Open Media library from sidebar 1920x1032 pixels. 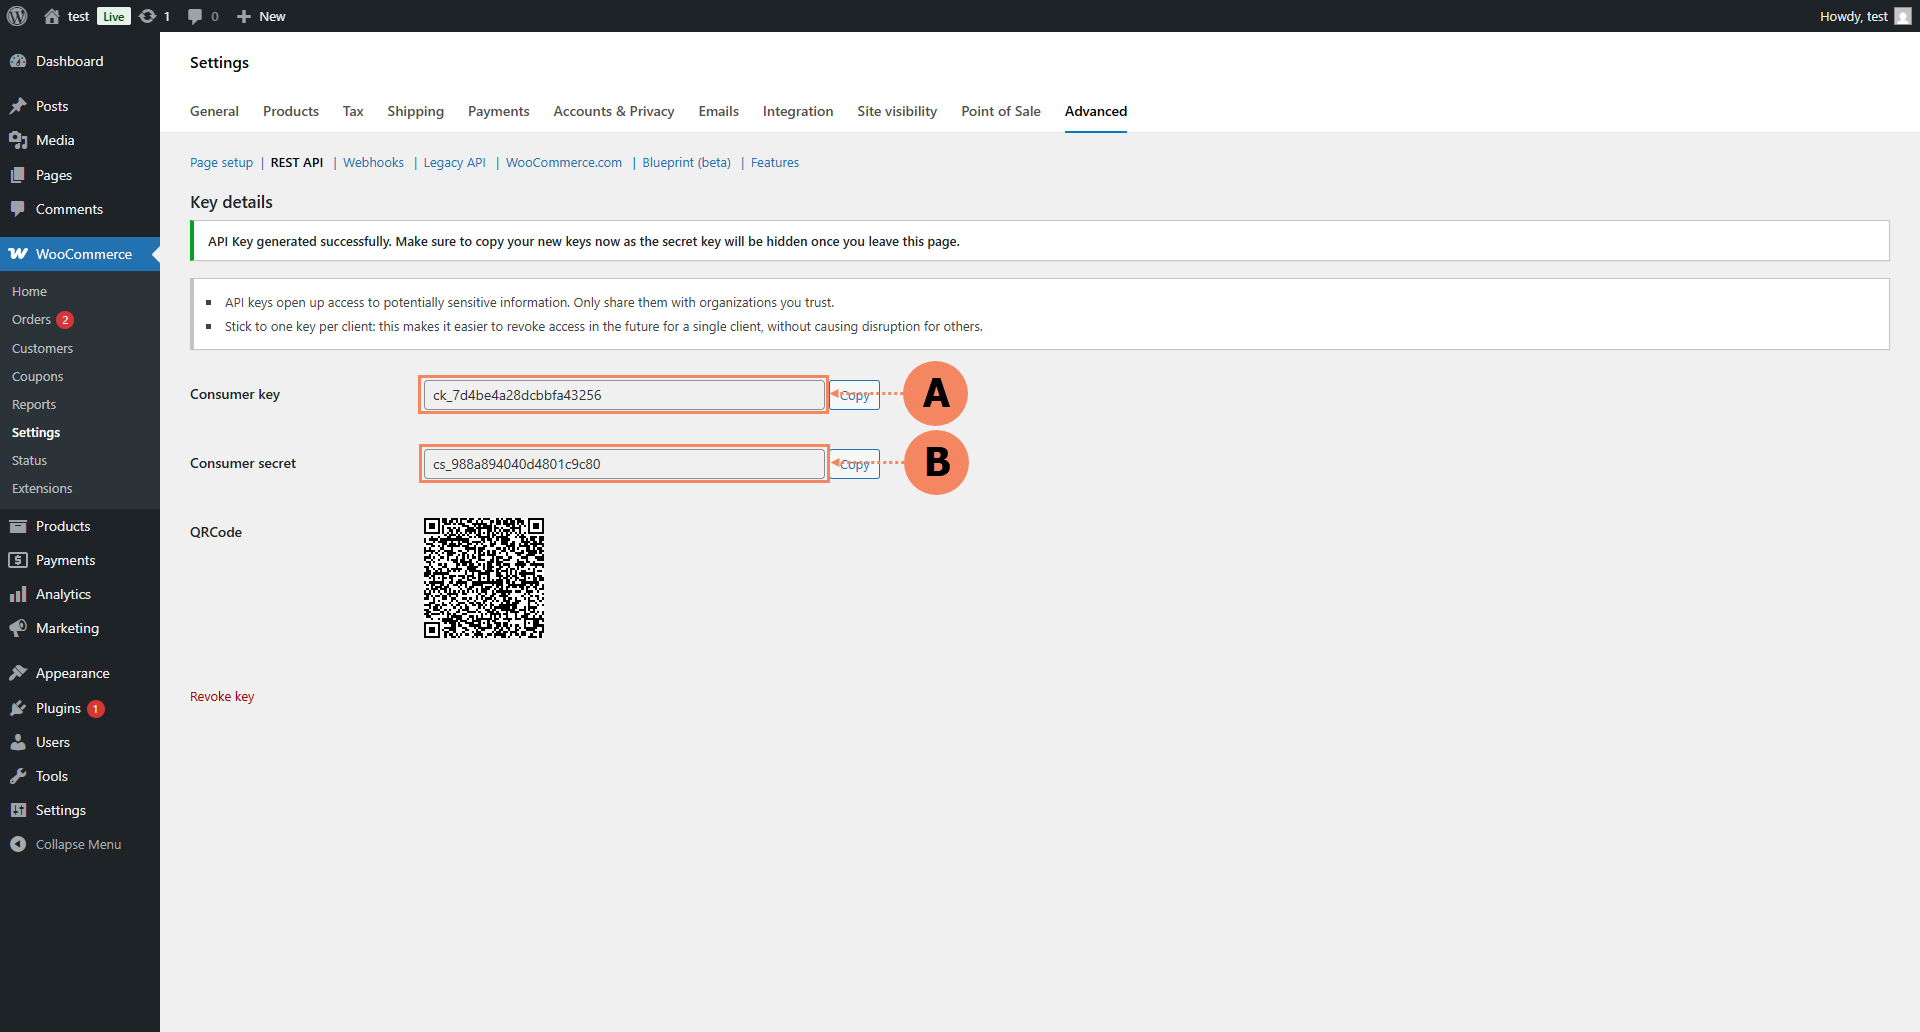point(55,140)
